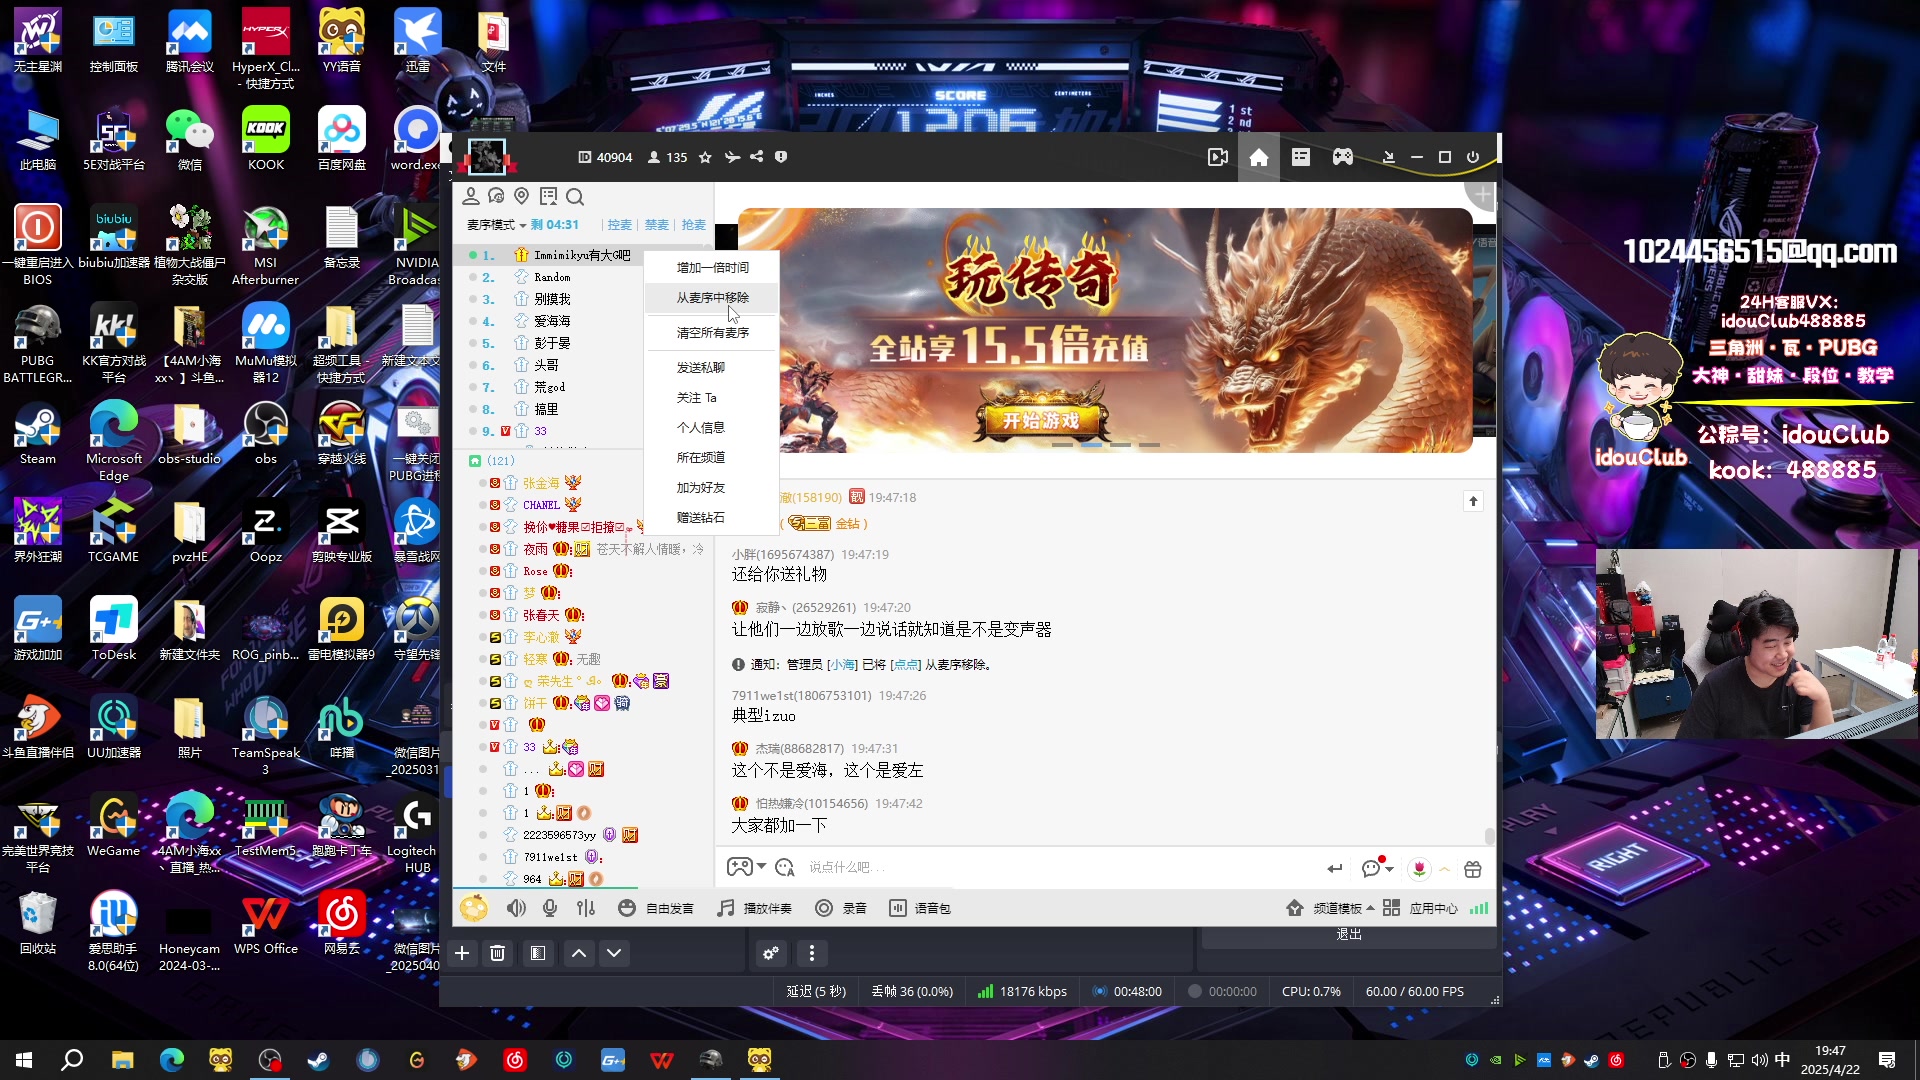
Task: Click the OBS delete source trash icon
Action: click(x=498, y=953)
